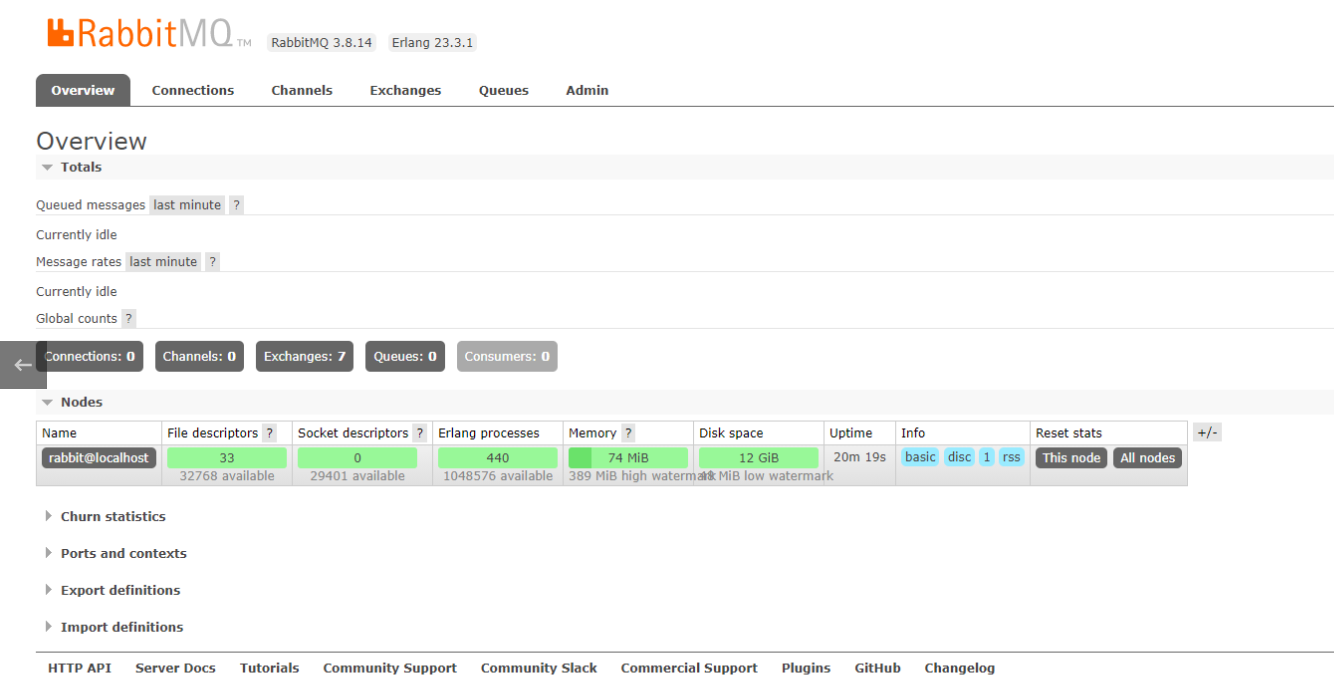Click the Queues: 0 count button

point(405,357)
